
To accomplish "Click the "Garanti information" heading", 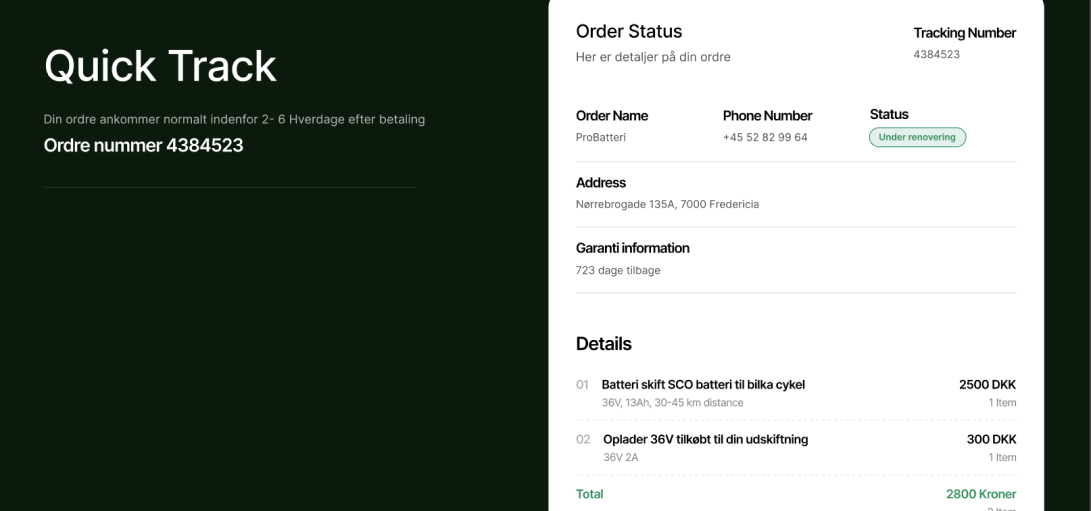I will 632,248.
